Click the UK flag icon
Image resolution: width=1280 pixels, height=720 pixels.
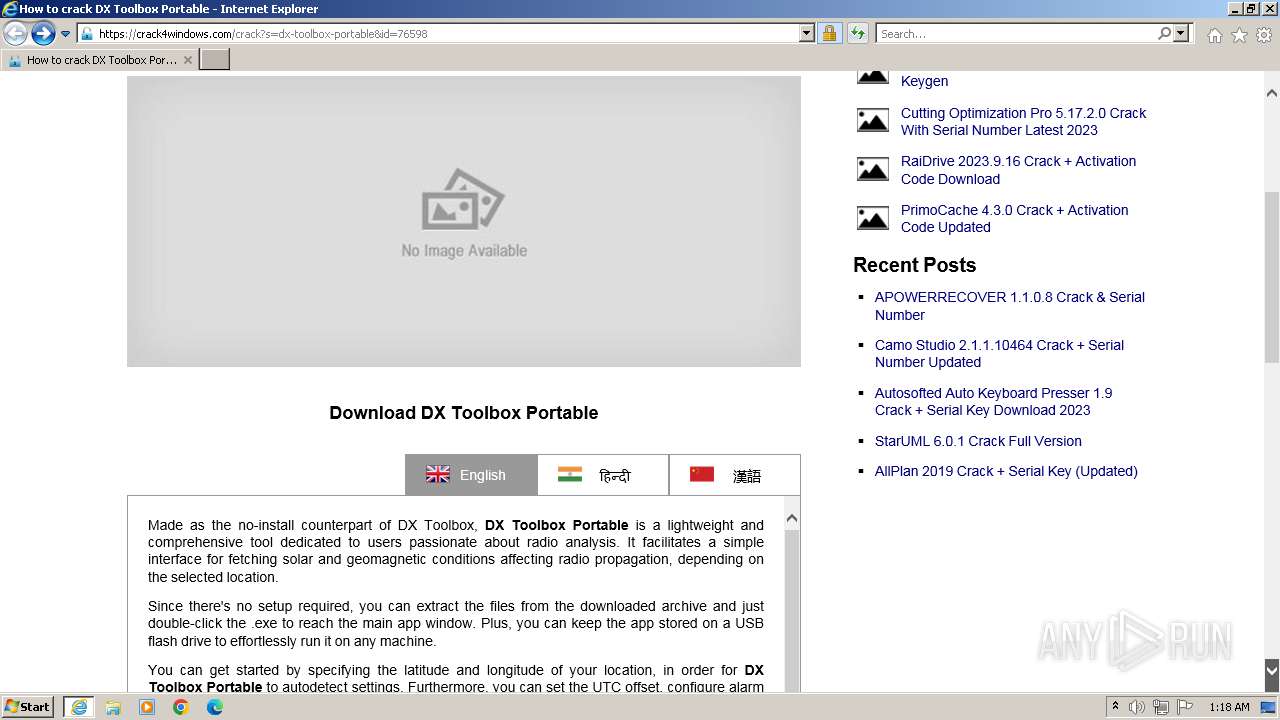[x=438, y=474]
